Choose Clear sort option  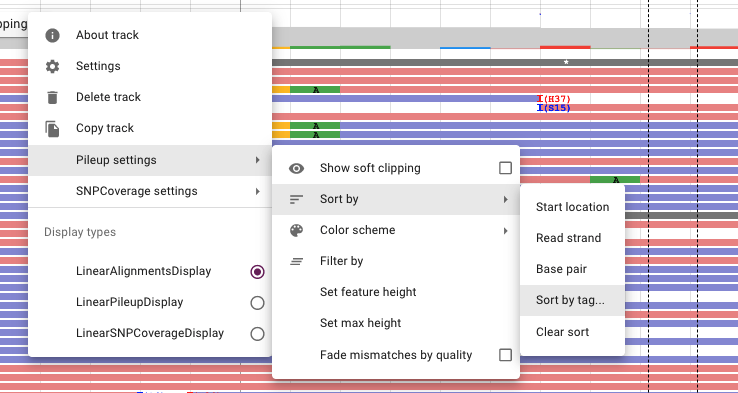click(x=572, y=332)
